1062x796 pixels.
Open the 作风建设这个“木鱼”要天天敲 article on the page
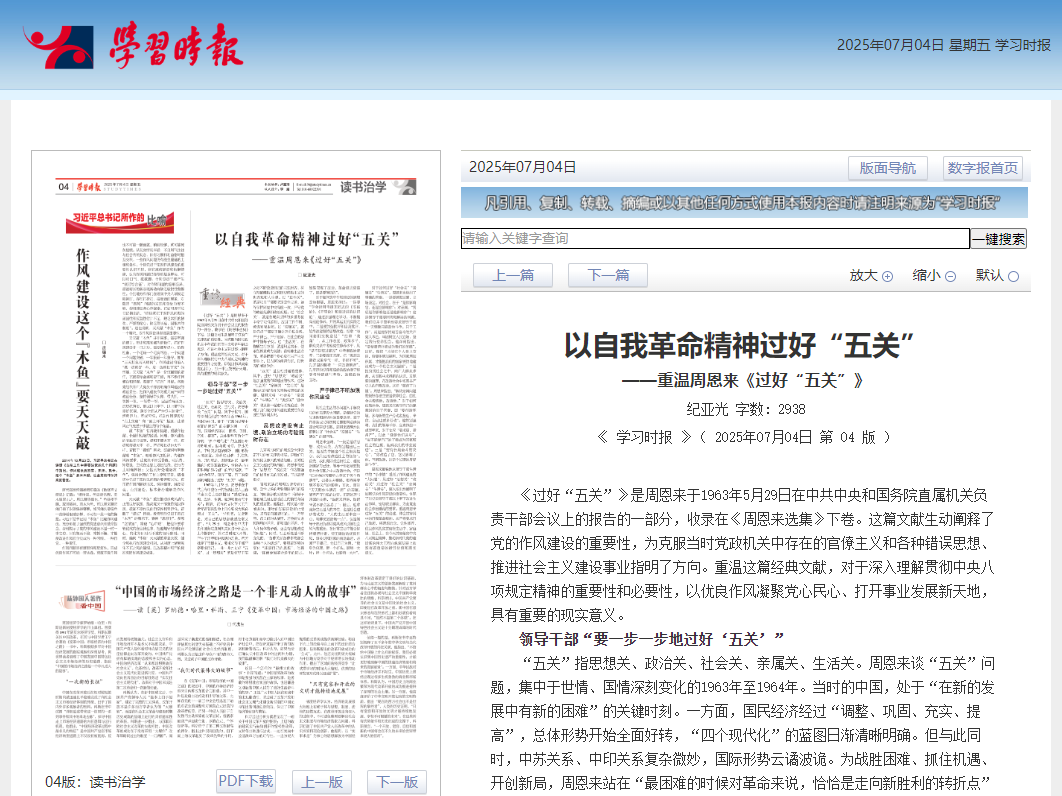point(83,349)
